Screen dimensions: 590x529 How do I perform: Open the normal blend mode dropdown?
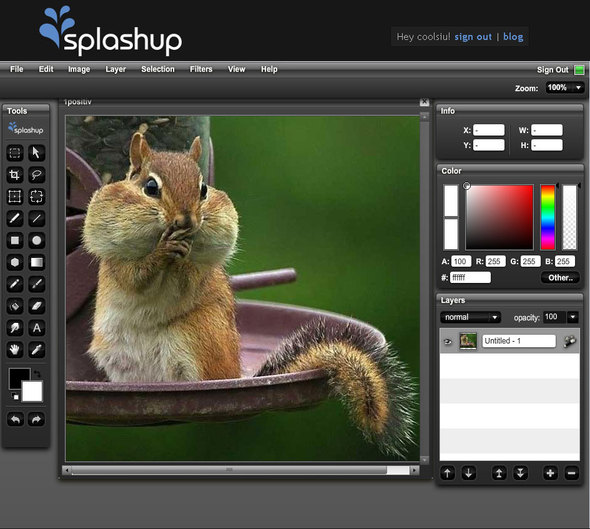[x=470, y=317]
